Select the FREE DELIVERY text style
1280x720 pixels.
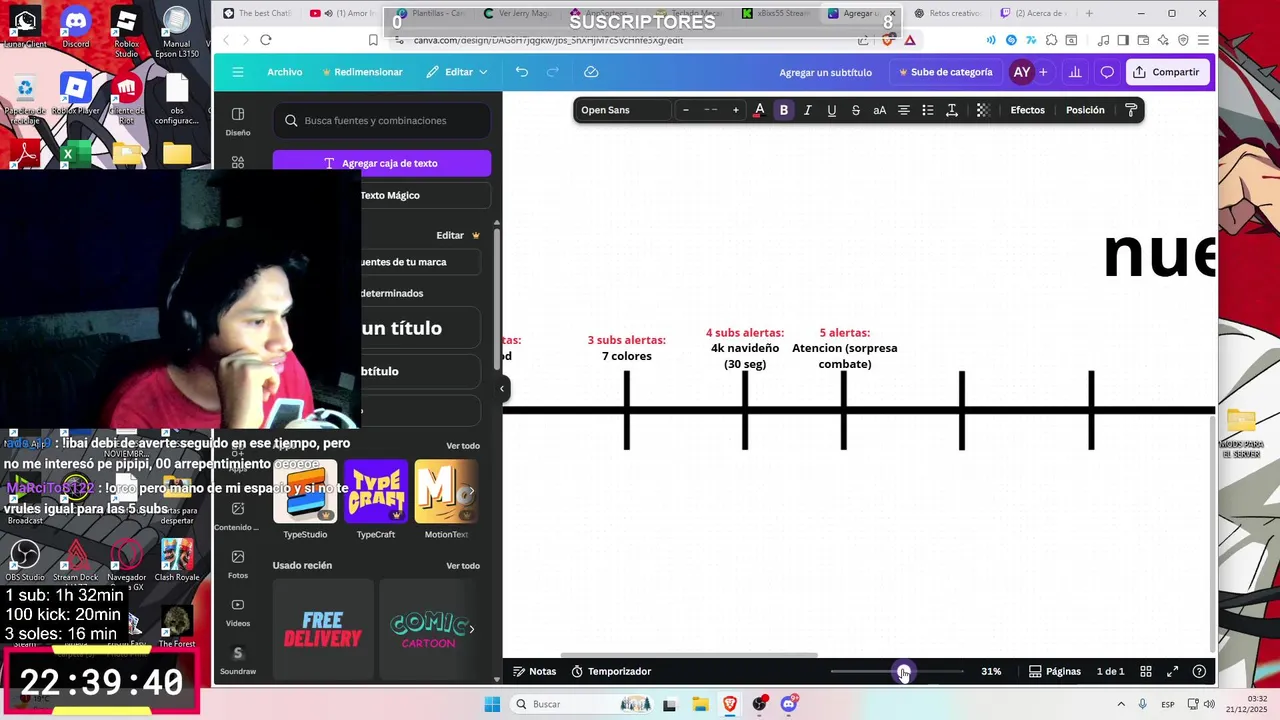(323, 630)
